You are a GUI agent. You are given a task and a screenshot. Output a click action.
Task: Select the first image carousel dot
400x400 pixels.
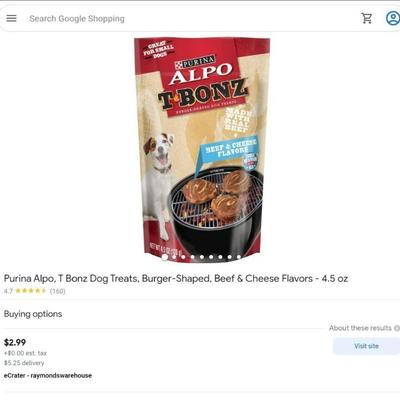(x=165, y=257)
